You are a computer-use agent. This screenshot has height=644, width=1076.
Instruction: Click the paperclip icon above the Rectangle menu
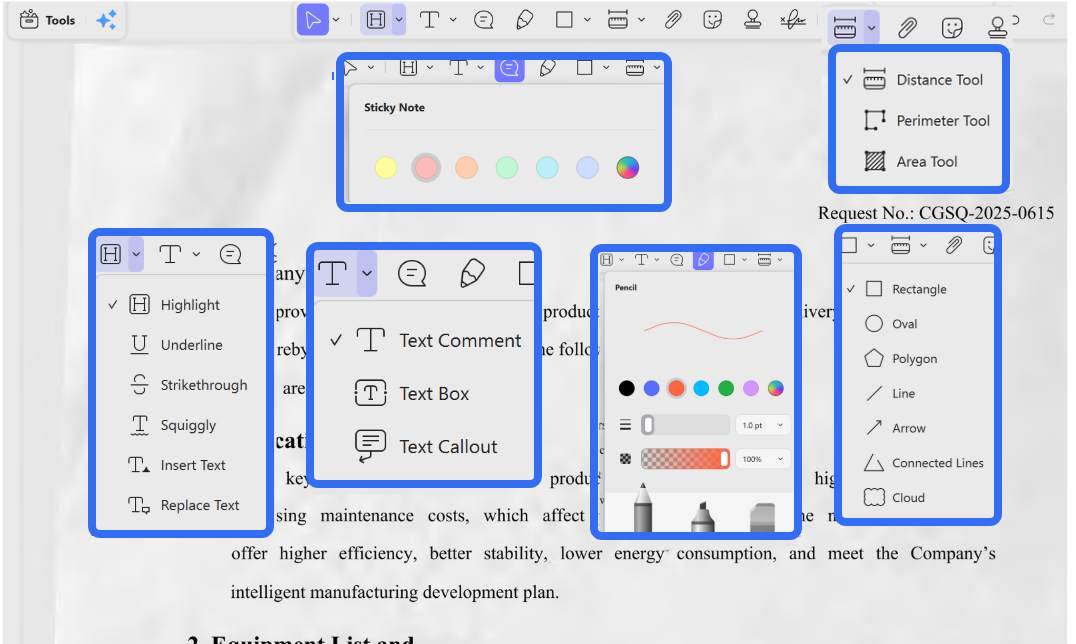pos(953,245)
